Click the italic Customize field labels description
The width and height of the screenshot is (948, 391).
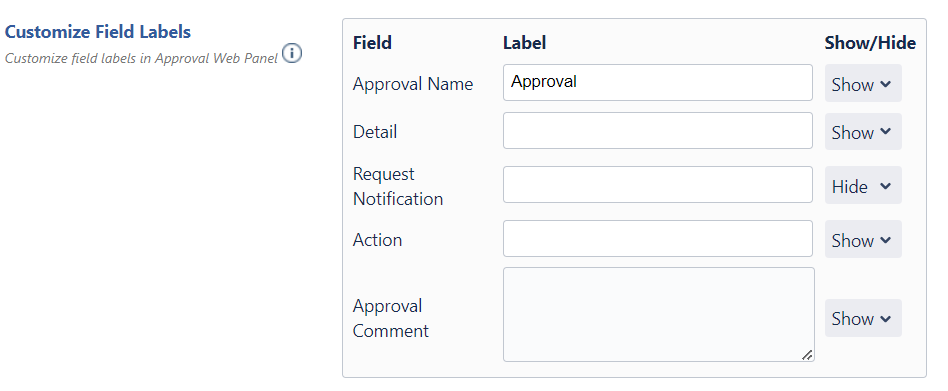coord(141,59)
